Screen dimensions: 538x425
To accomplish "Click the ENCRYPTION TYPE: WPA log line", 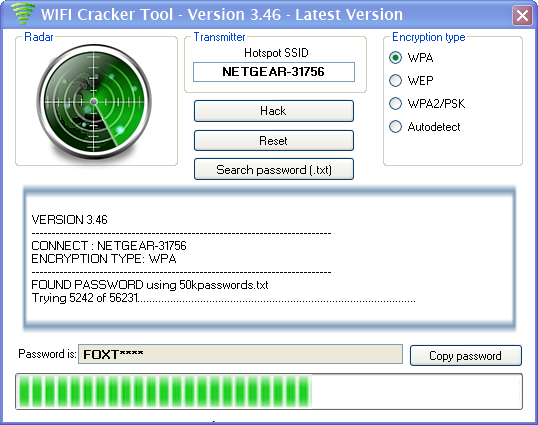I will click(x=104, y=259).
